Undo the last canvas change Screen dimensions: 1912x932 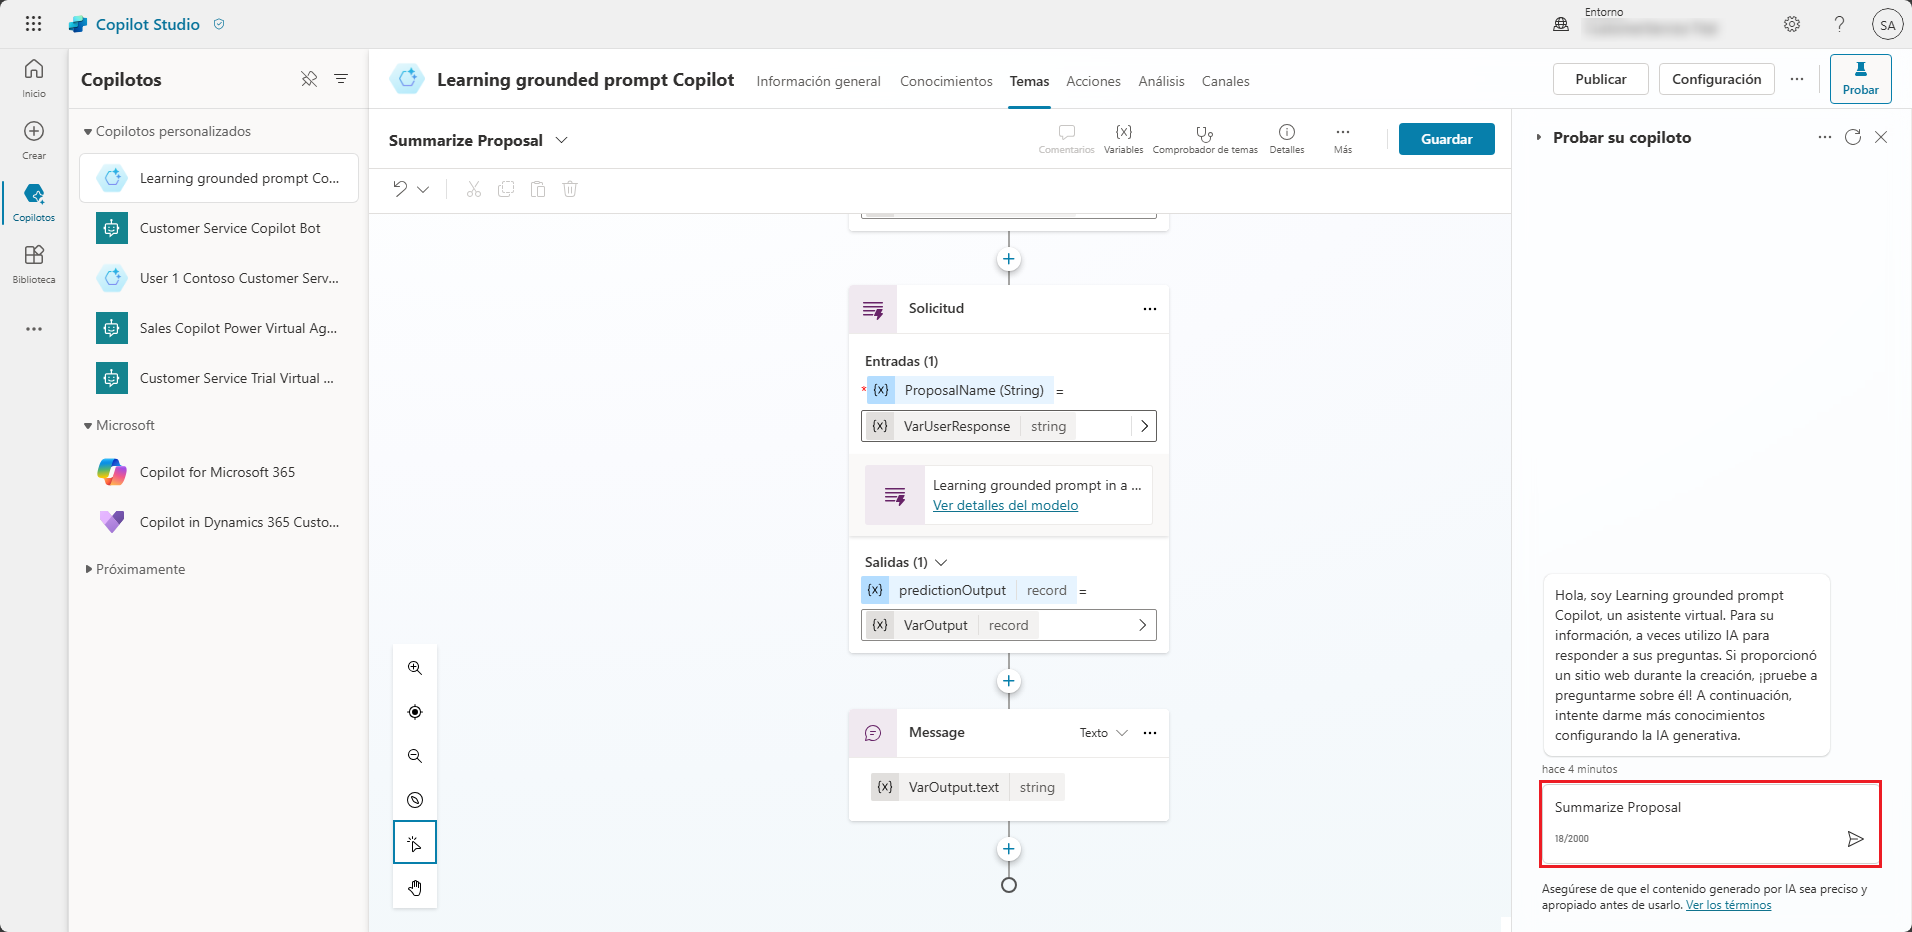tap(400, 189)
